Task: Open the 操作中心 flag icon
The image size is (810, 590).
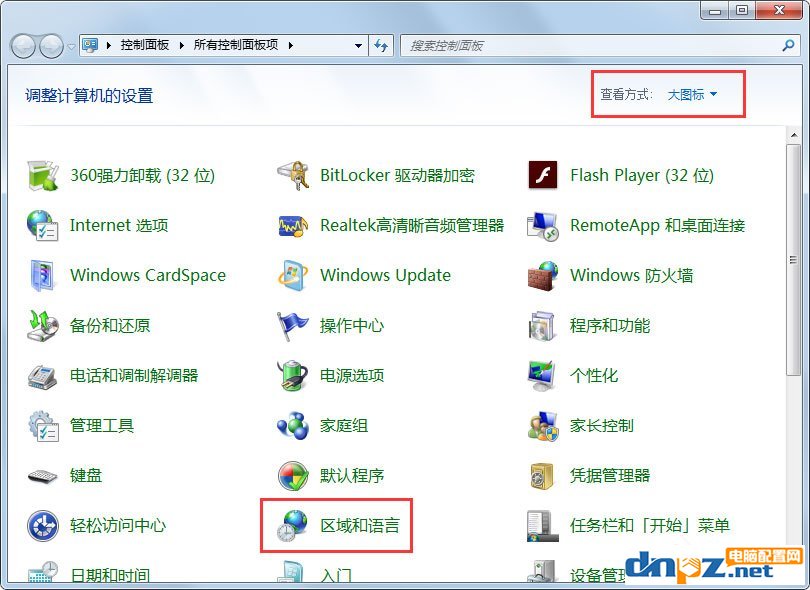Action: [293, 325]
